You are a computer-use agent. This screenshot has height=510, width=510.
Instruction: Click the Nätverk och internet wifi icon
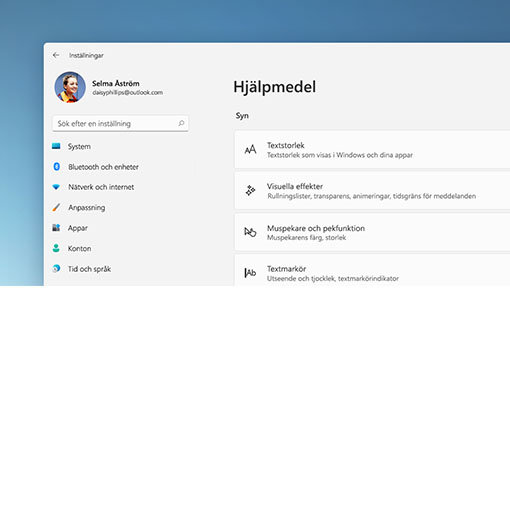(x=56, y=187)
